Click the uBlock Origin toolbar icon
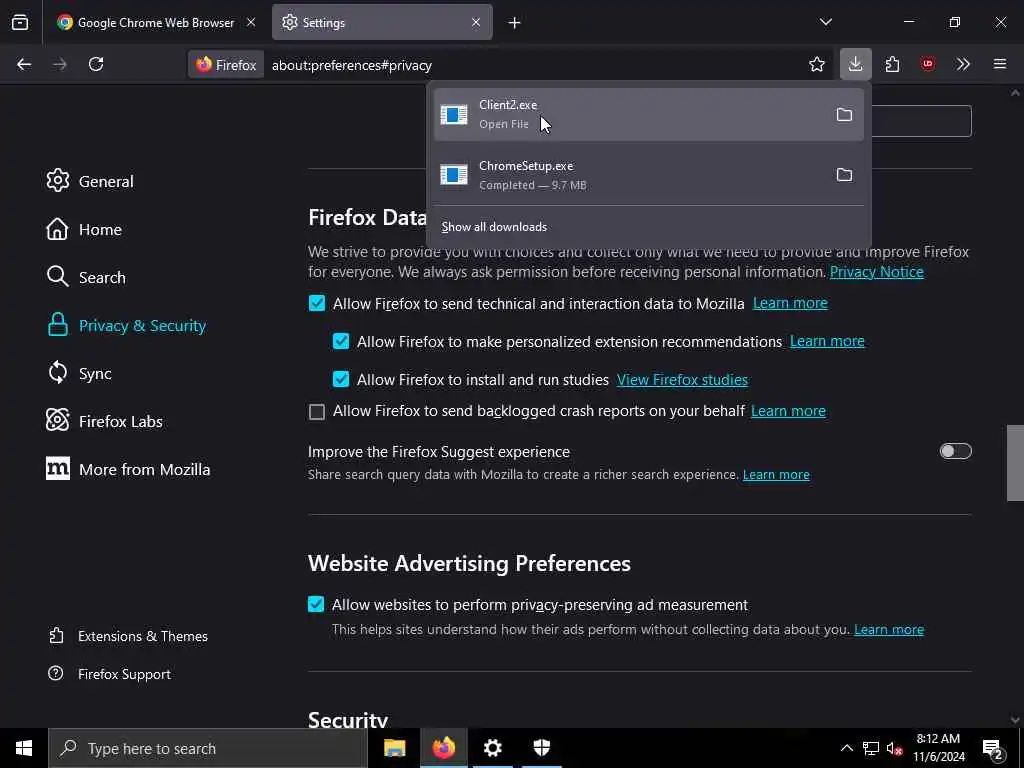Viewport: 1024px width, 768px height. (928, 64)
